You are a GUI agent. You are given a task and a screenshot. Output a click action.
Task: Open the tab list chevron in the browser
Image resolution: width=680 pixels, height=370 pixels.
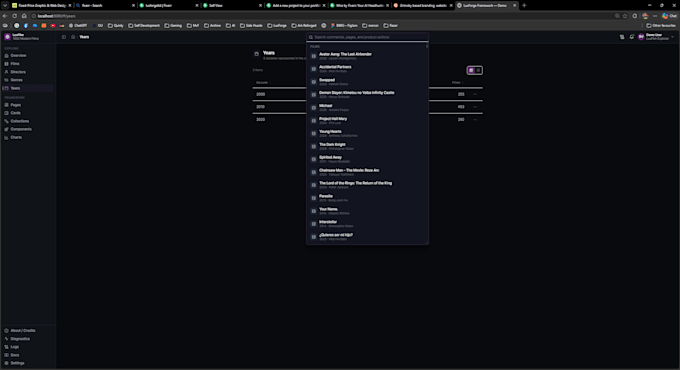pos(5,6)
